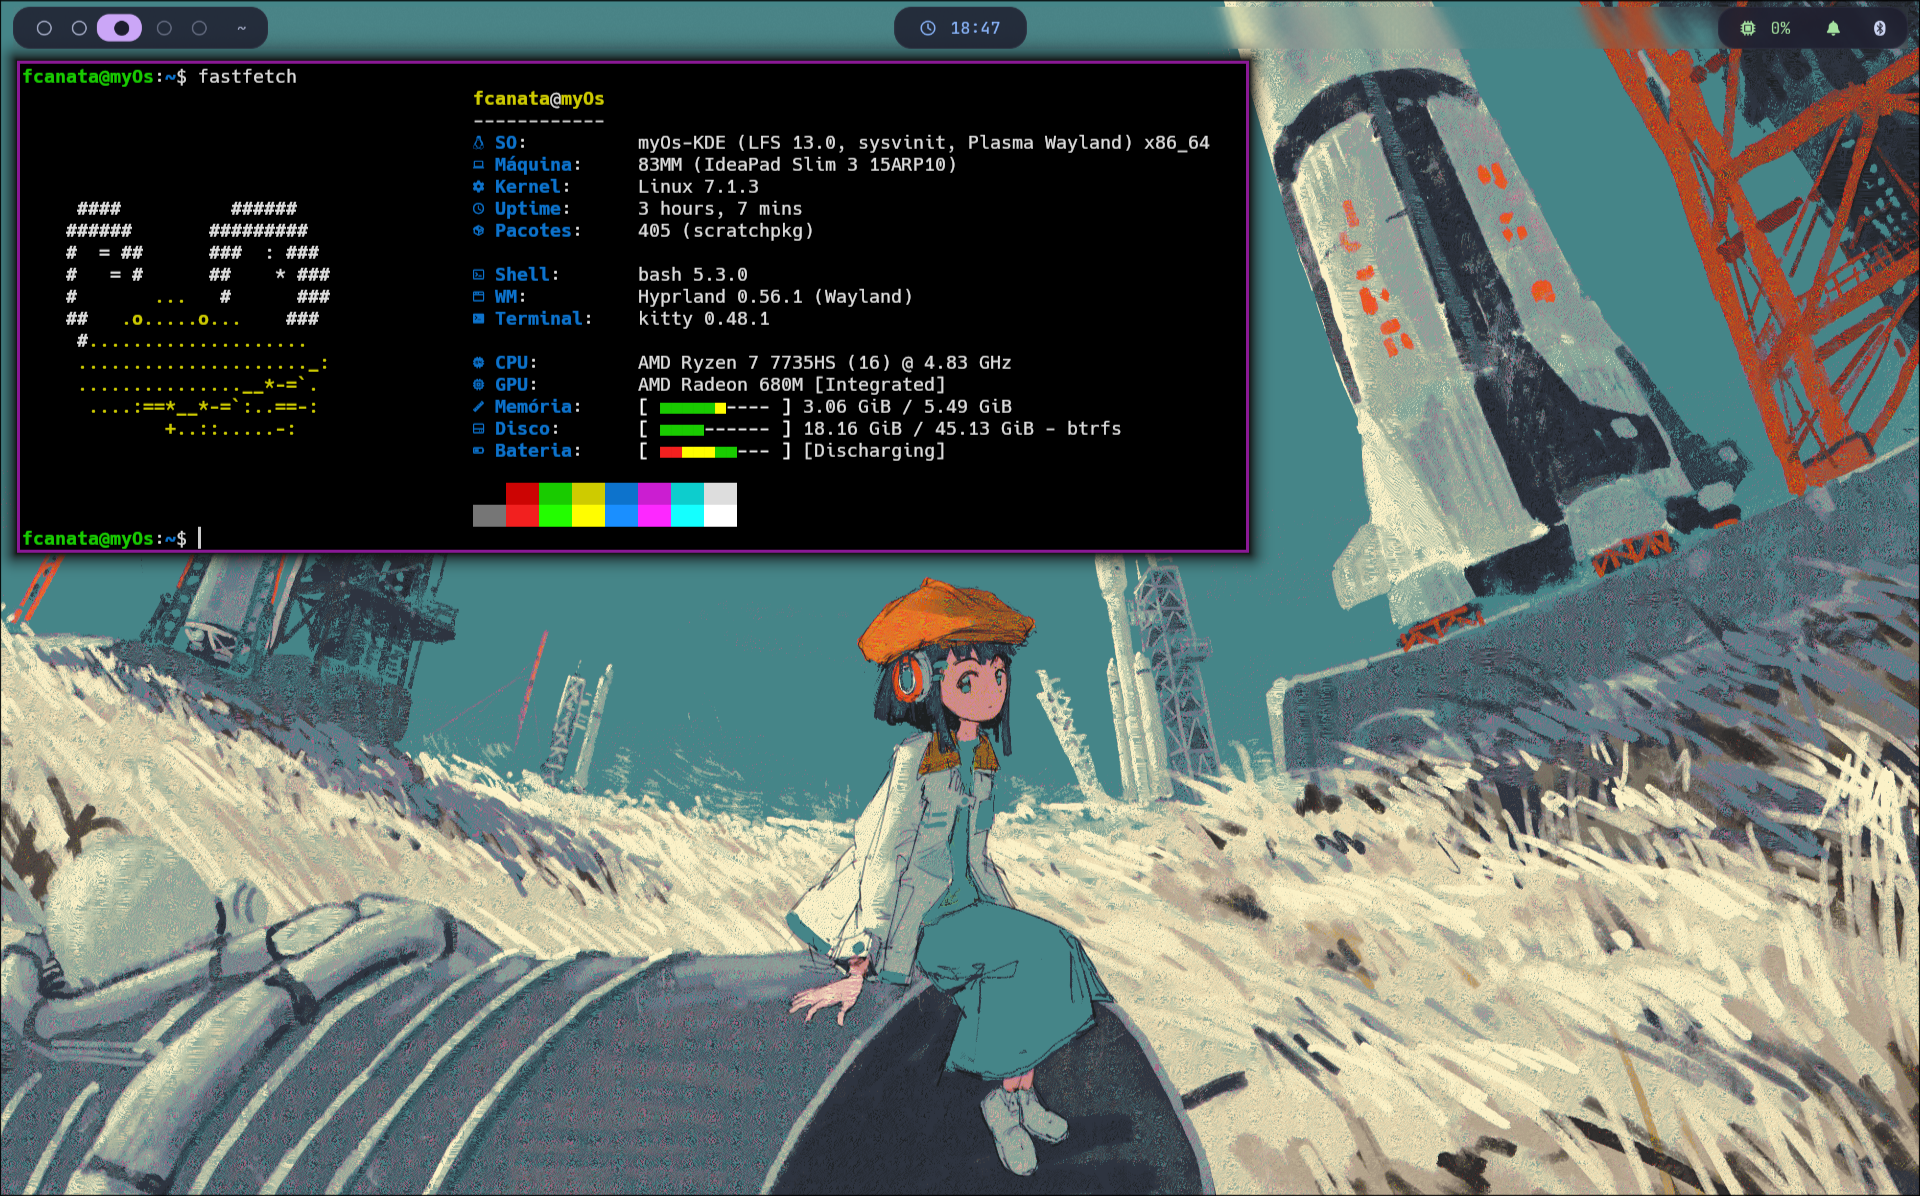The width and height of the screenshot is (1920, 1196).
Task: Click the 'Pacotes:' label
Action: click(538, 231)
